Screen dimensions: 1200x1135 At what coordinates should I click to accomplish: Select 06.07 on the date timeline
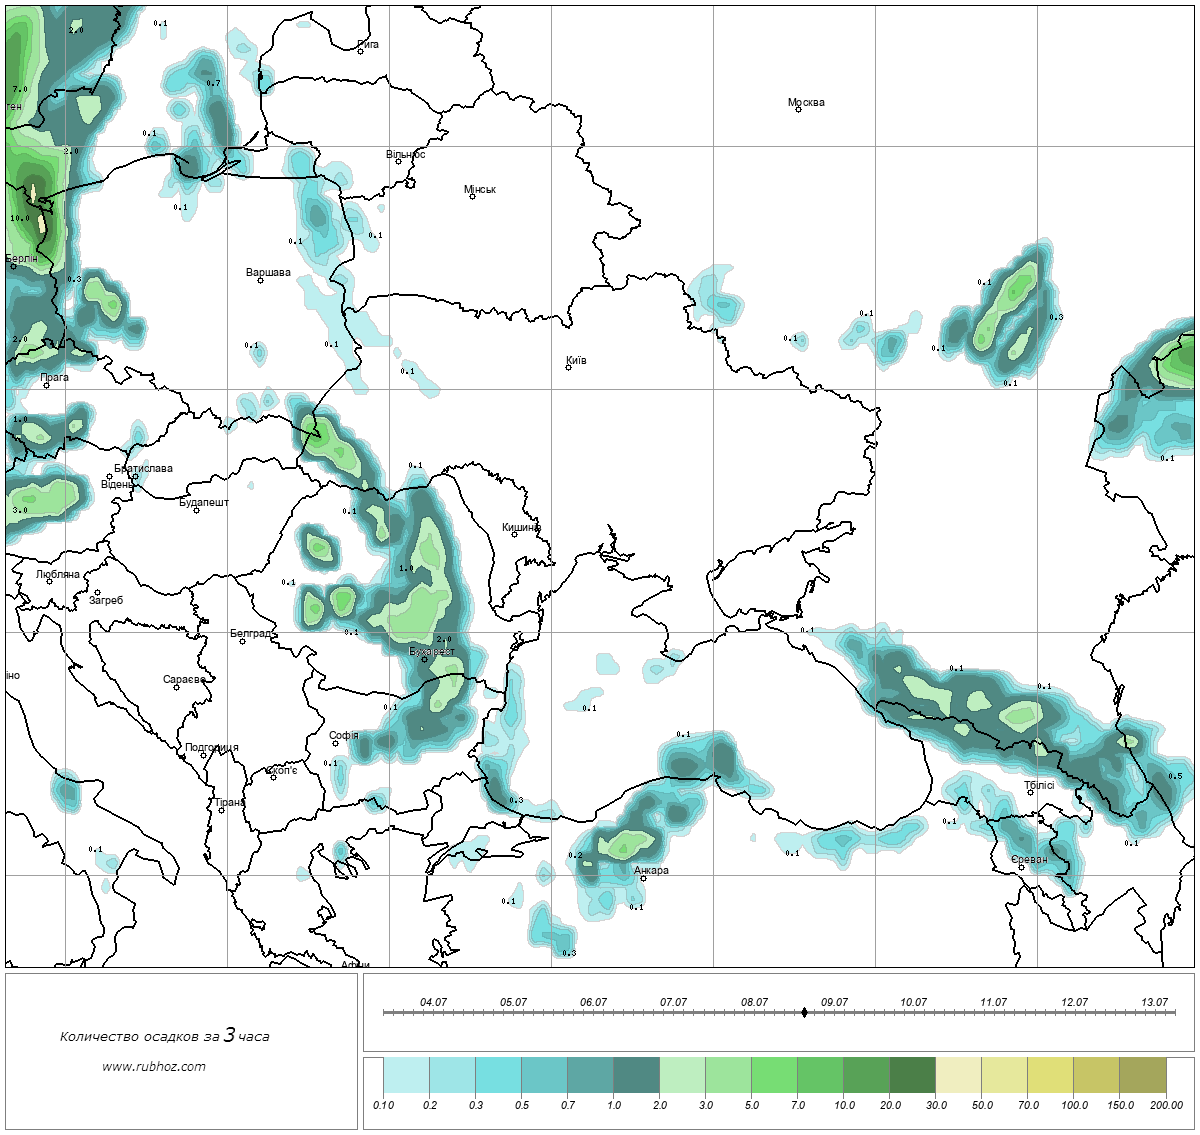593,1002
